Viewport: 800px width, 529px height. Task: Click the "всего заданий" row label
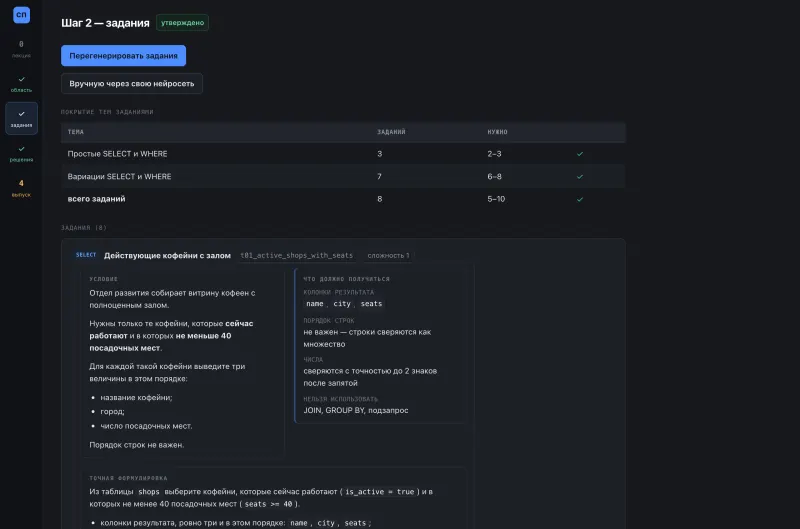point(96,199)
